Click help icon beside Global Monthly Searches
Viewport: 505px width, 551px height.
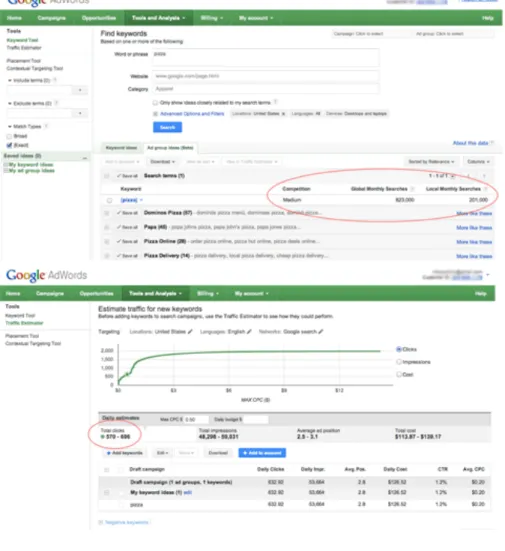click(412, 189)
